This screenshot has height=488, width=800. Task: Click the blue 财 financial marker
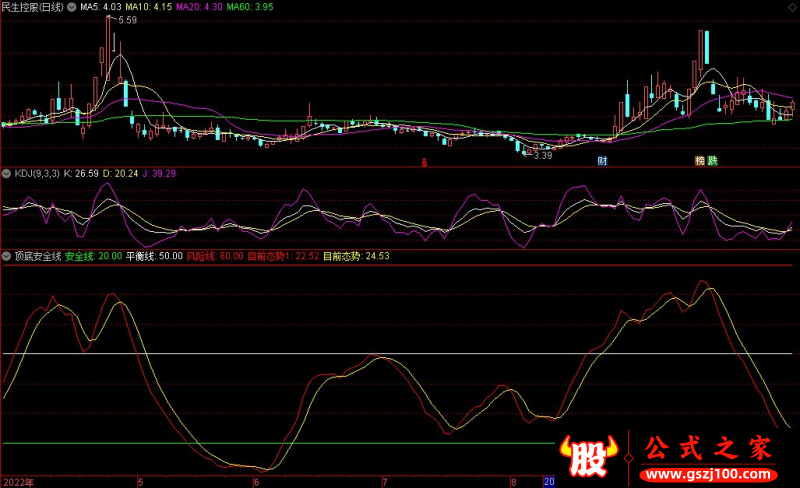click(602, 161)
